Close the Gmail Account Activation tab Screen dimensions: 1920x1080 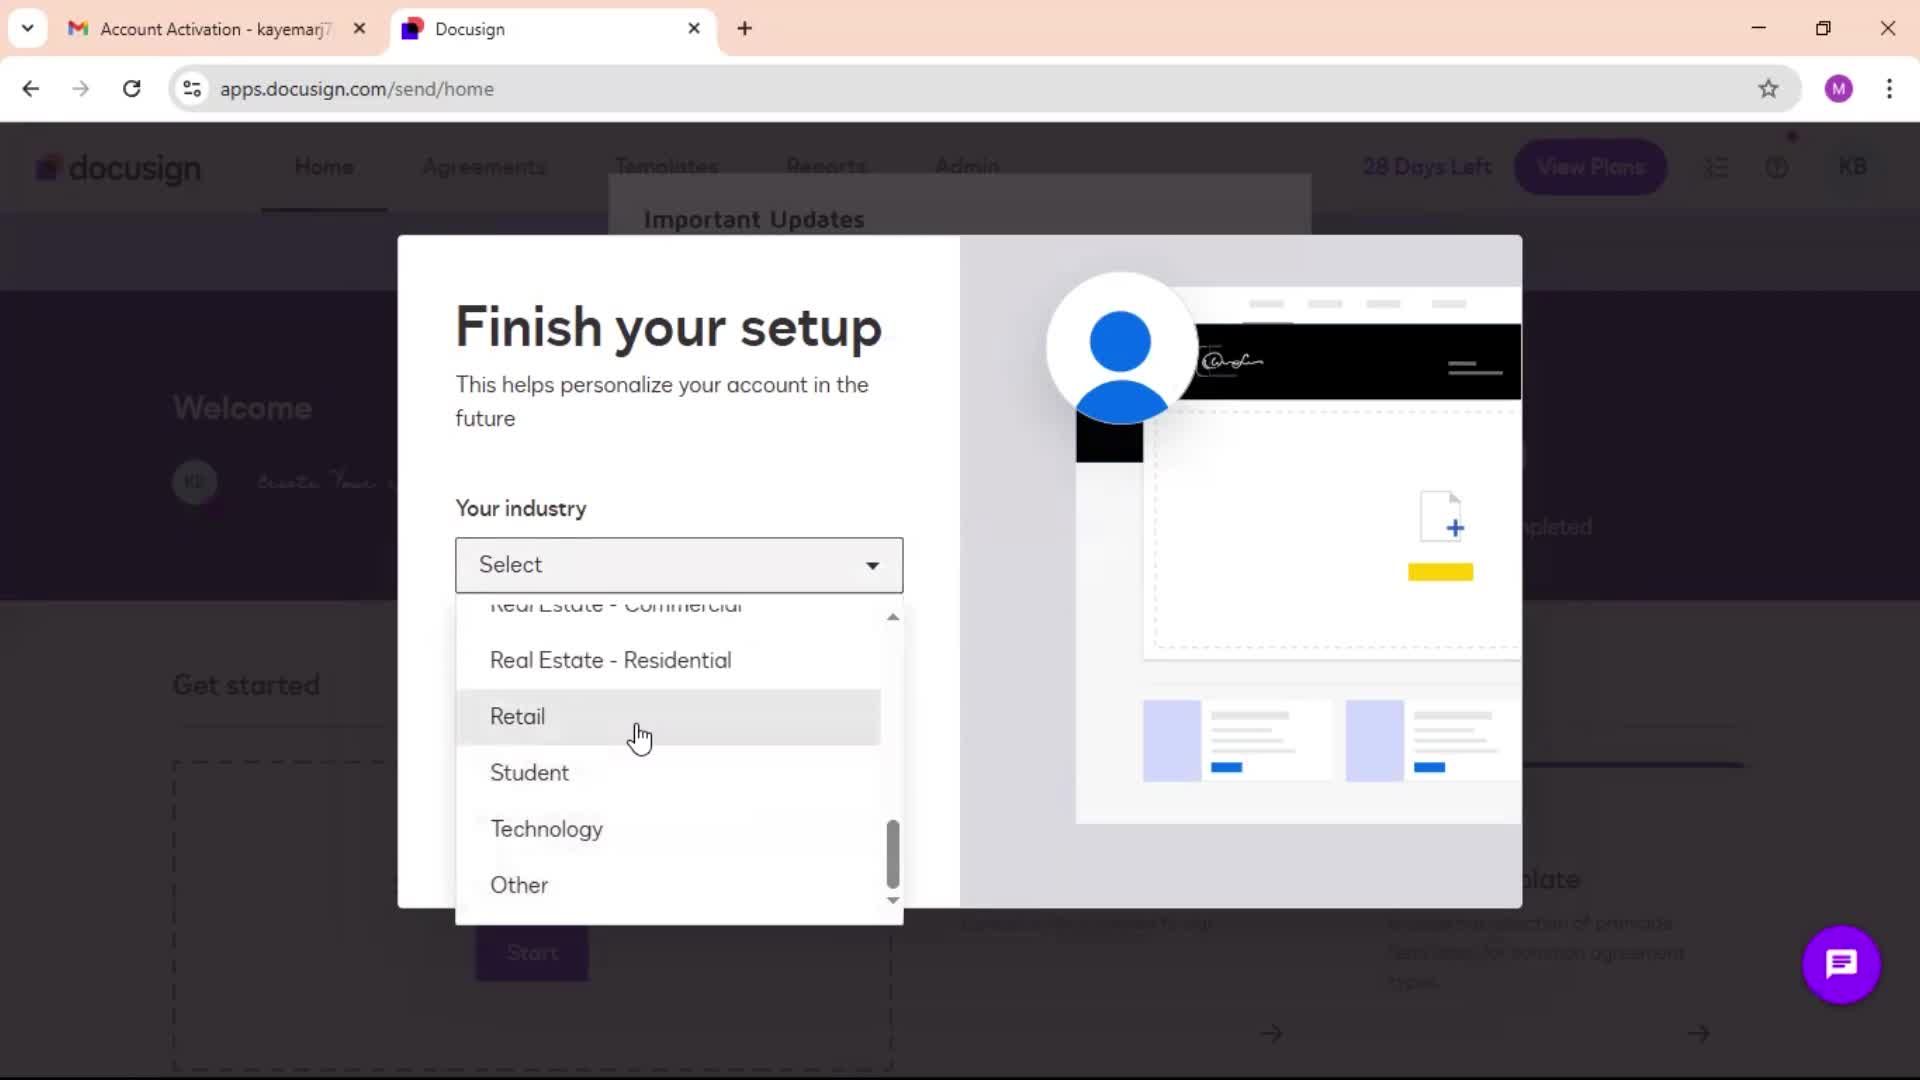click(x=360, y=29)
